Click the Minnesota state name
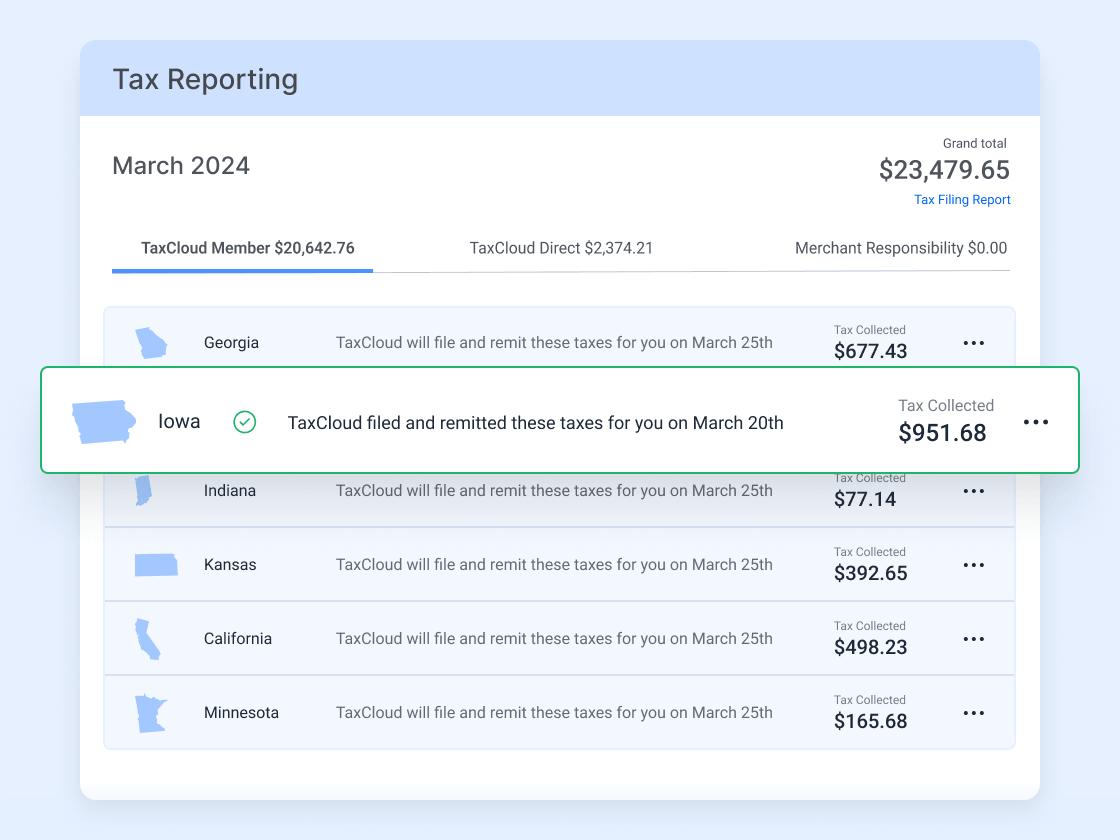The width and height of the screenshot is (1120, 840). [241, 713]
